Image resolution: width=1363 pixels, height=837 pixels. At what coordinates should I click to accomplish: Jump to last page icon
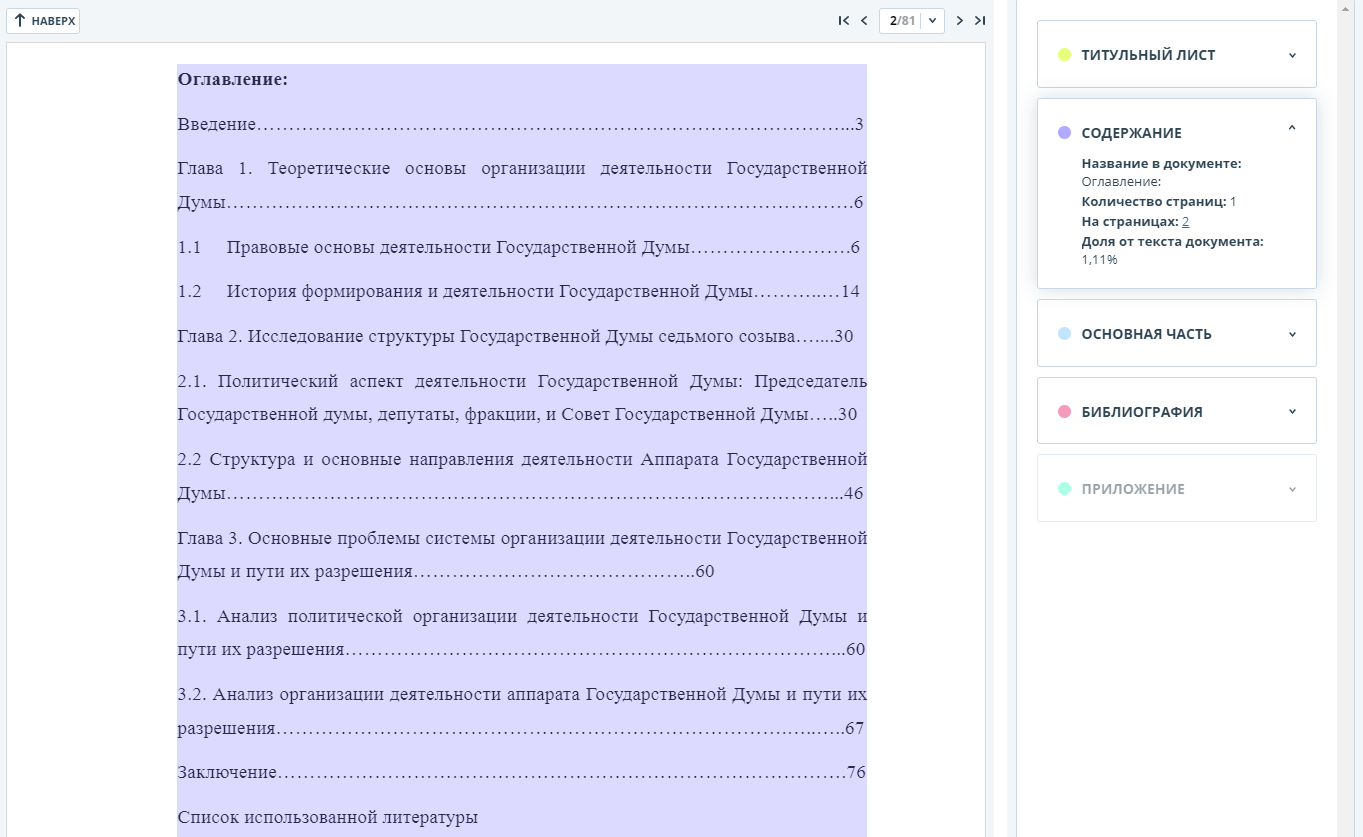980,20
